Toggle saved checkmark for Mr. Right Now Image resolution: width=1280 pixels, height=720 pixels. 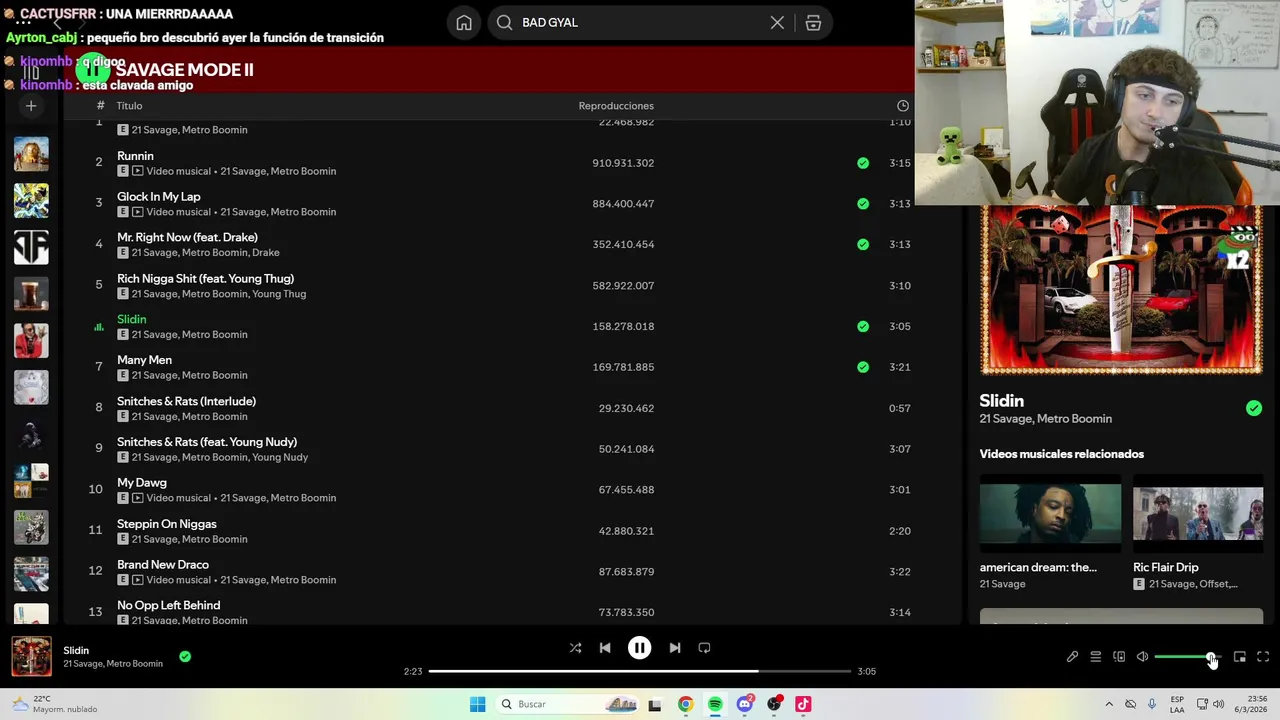tap(863, 244)
